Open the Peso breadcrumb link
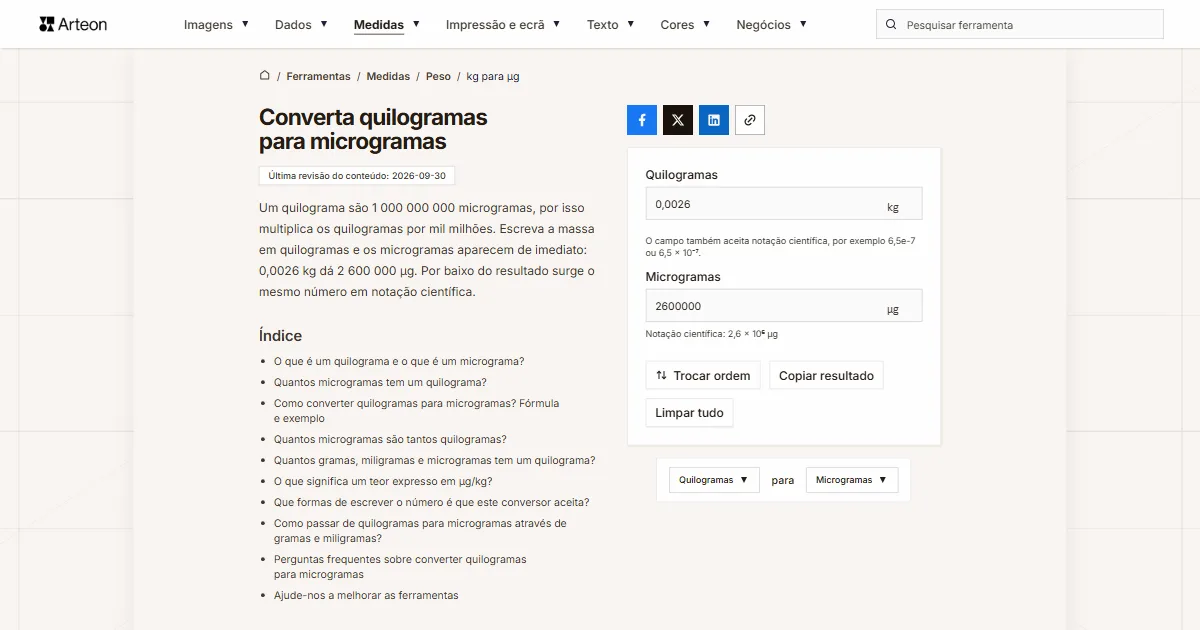Image resolution: width=1200 pixels, height=630 pixels. (438, 76)
